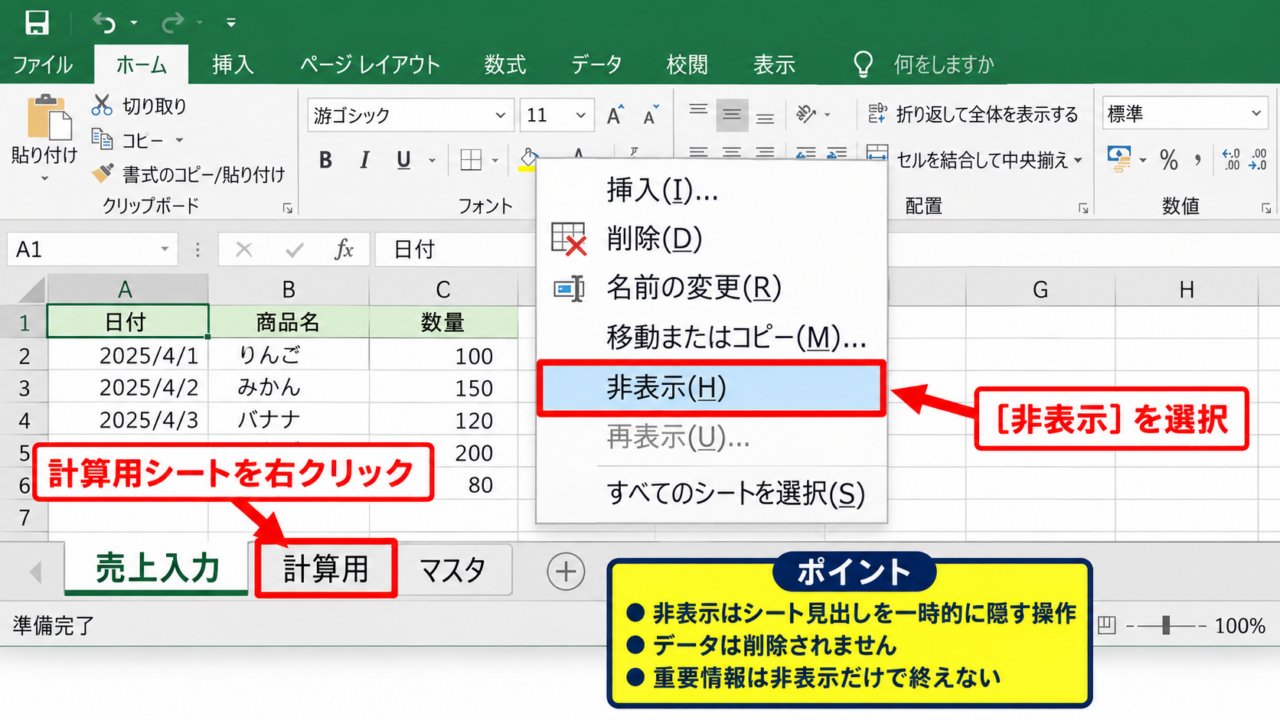Open the コピー dropdown arrow
The width and height of the screenshot is (1280, 720).
click(x=180, y=141)
